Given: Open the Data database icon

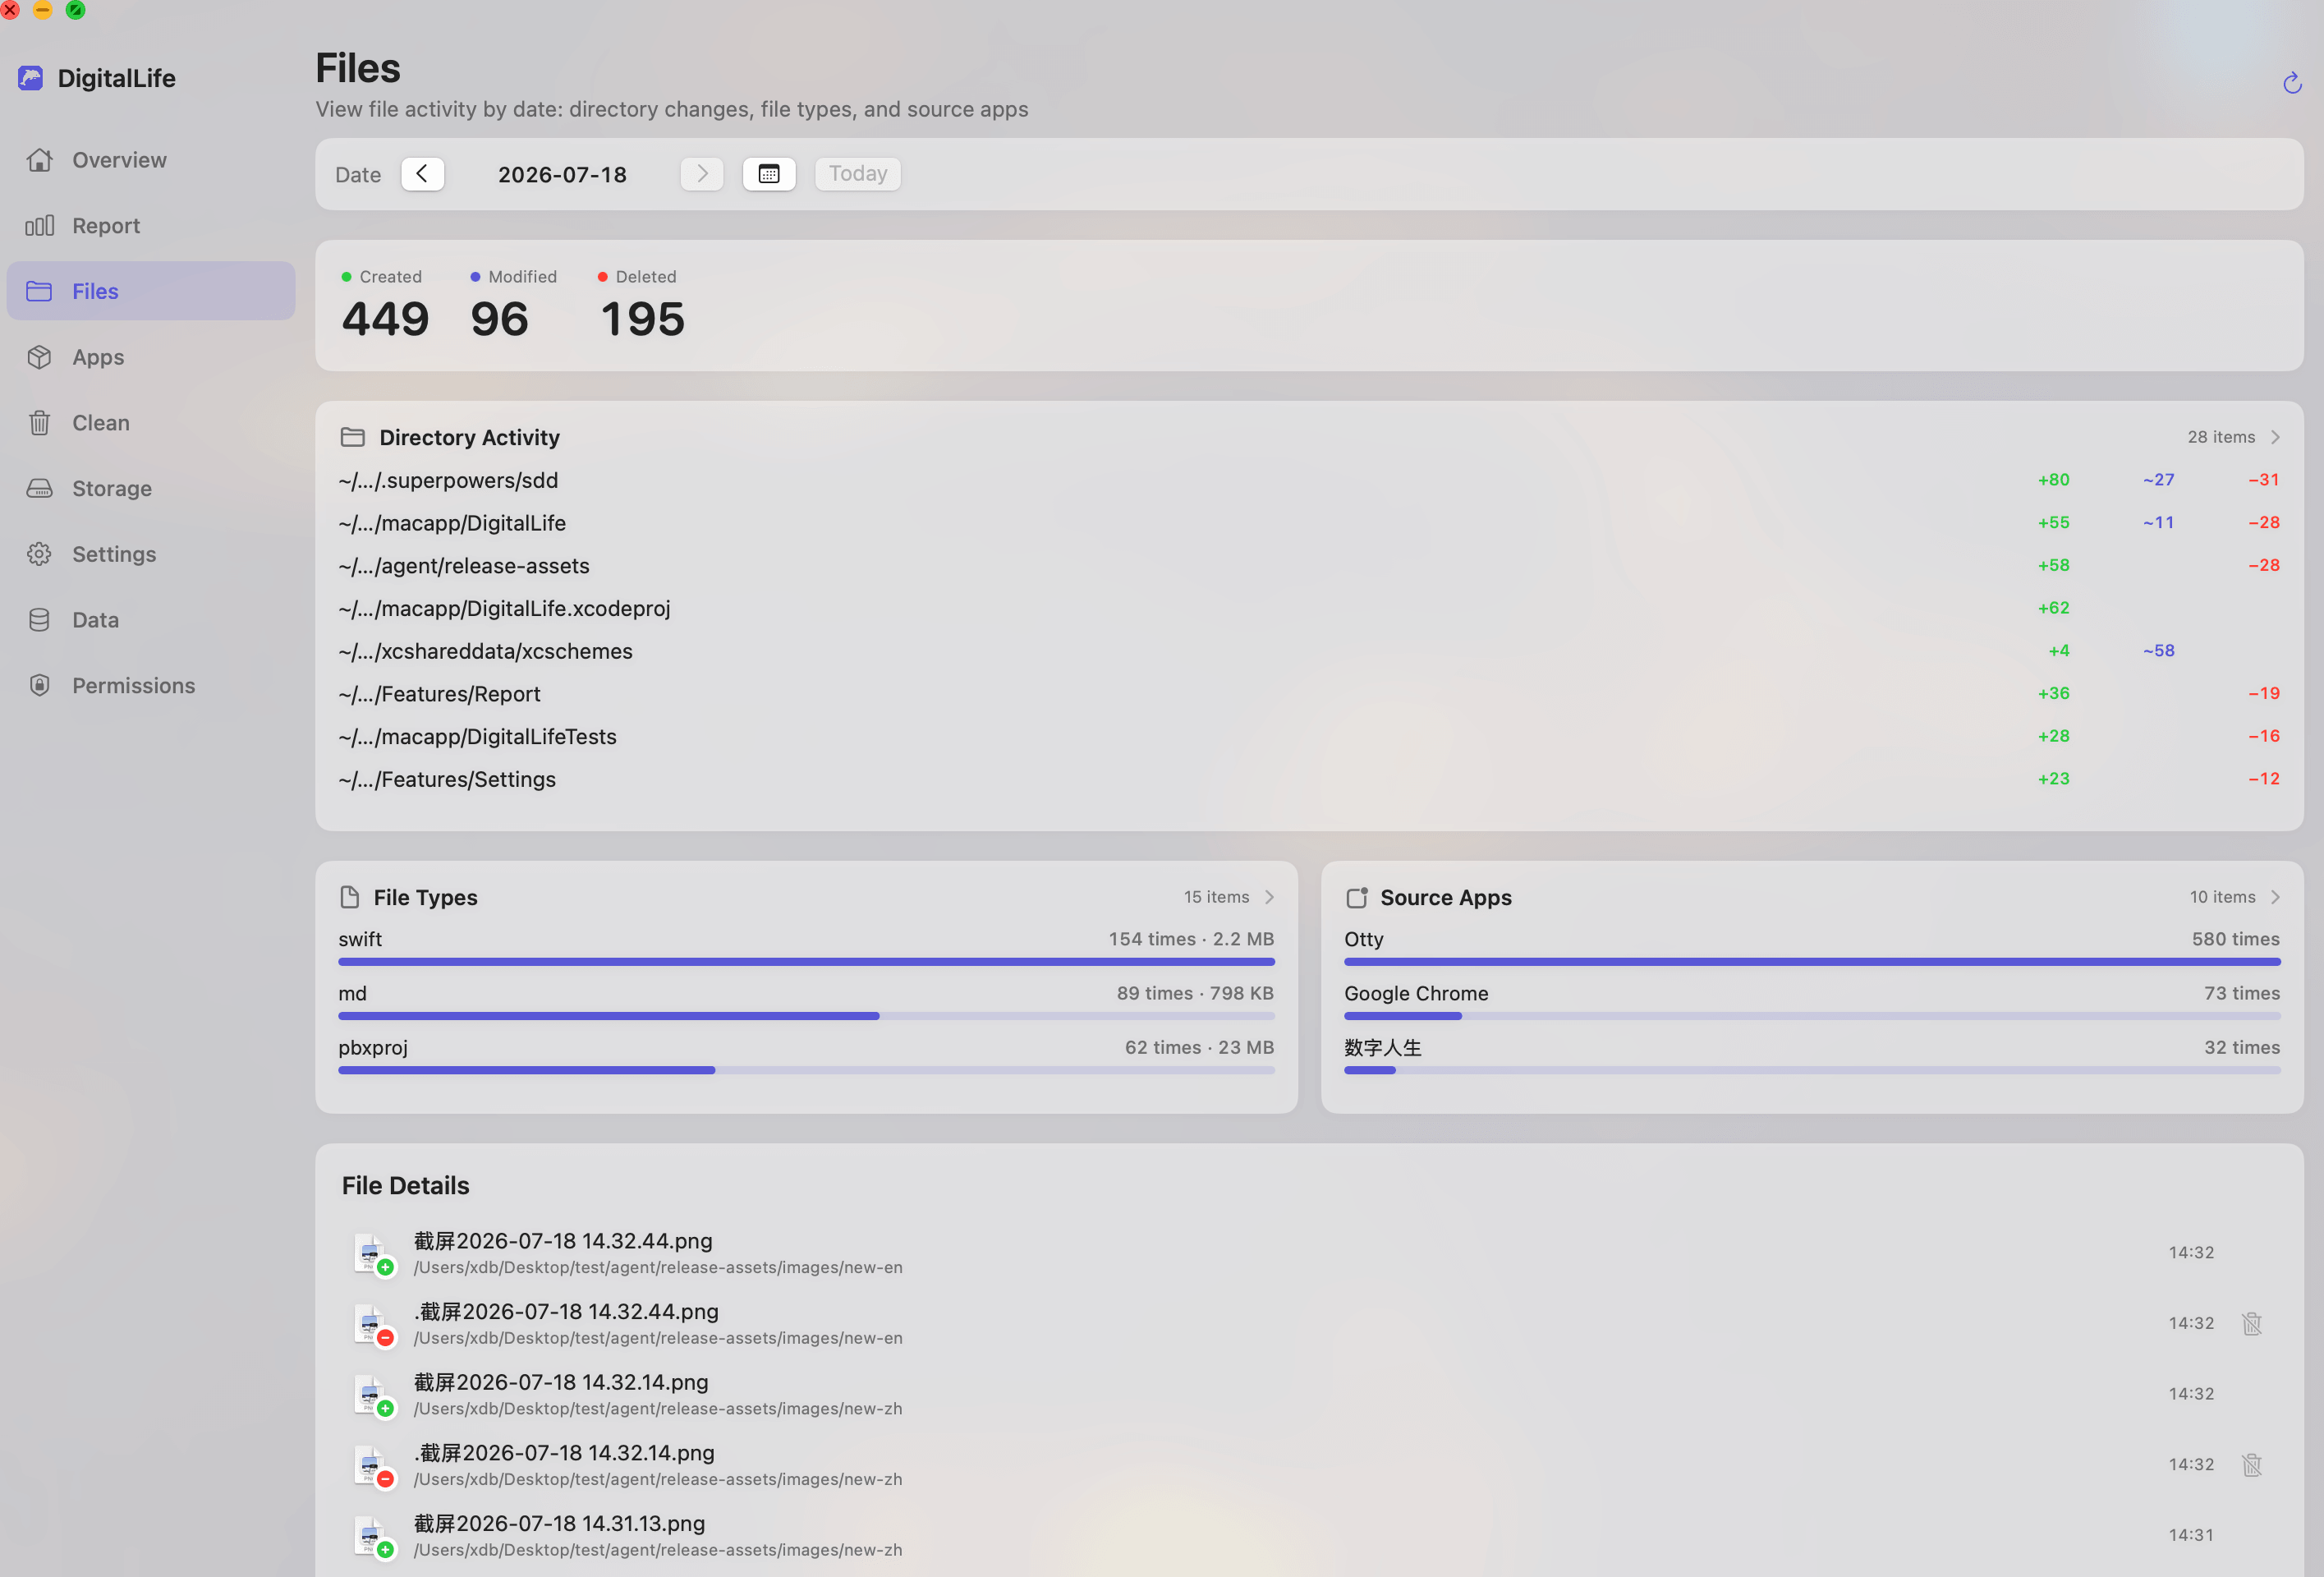Looking at the screenshot, I should [x=39, y=620].
